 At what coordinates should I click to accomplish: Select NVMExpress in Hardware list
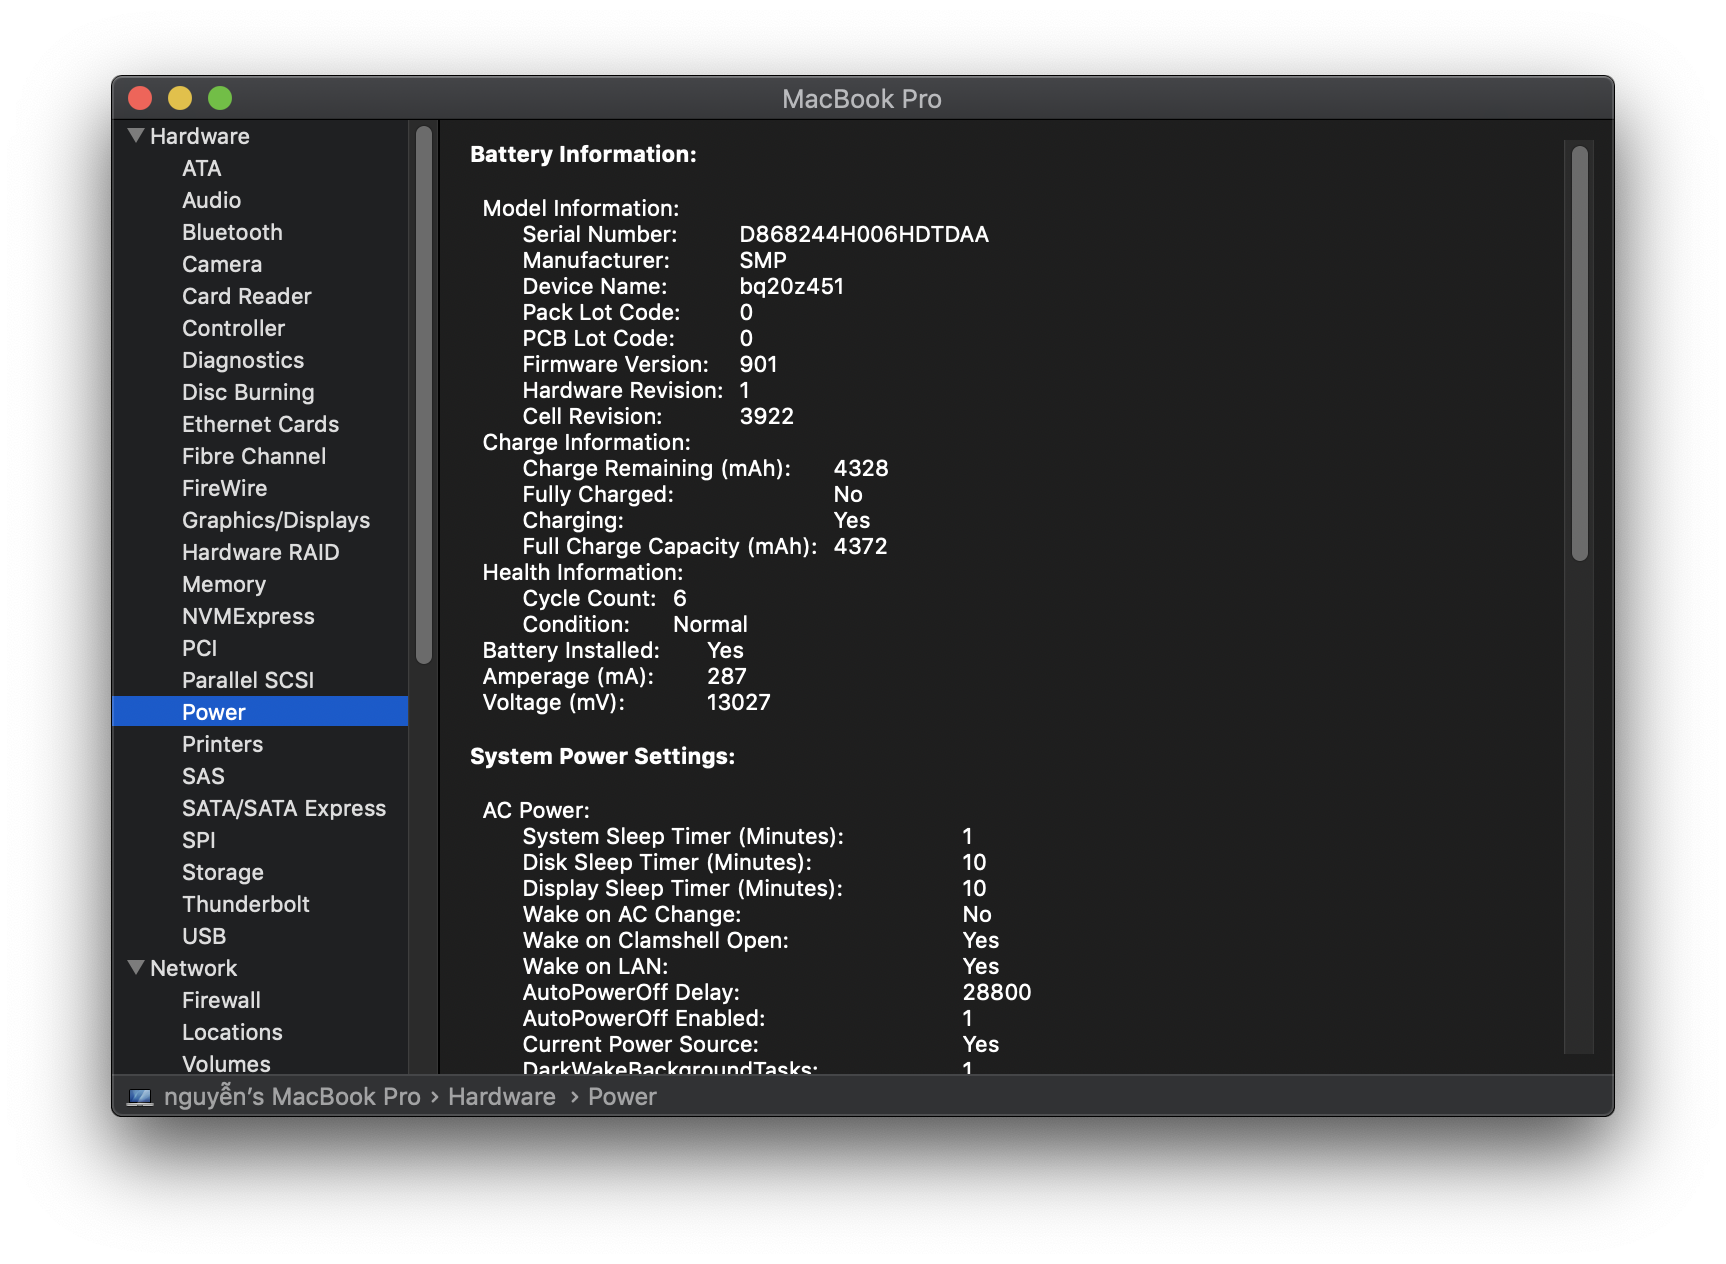248,616
